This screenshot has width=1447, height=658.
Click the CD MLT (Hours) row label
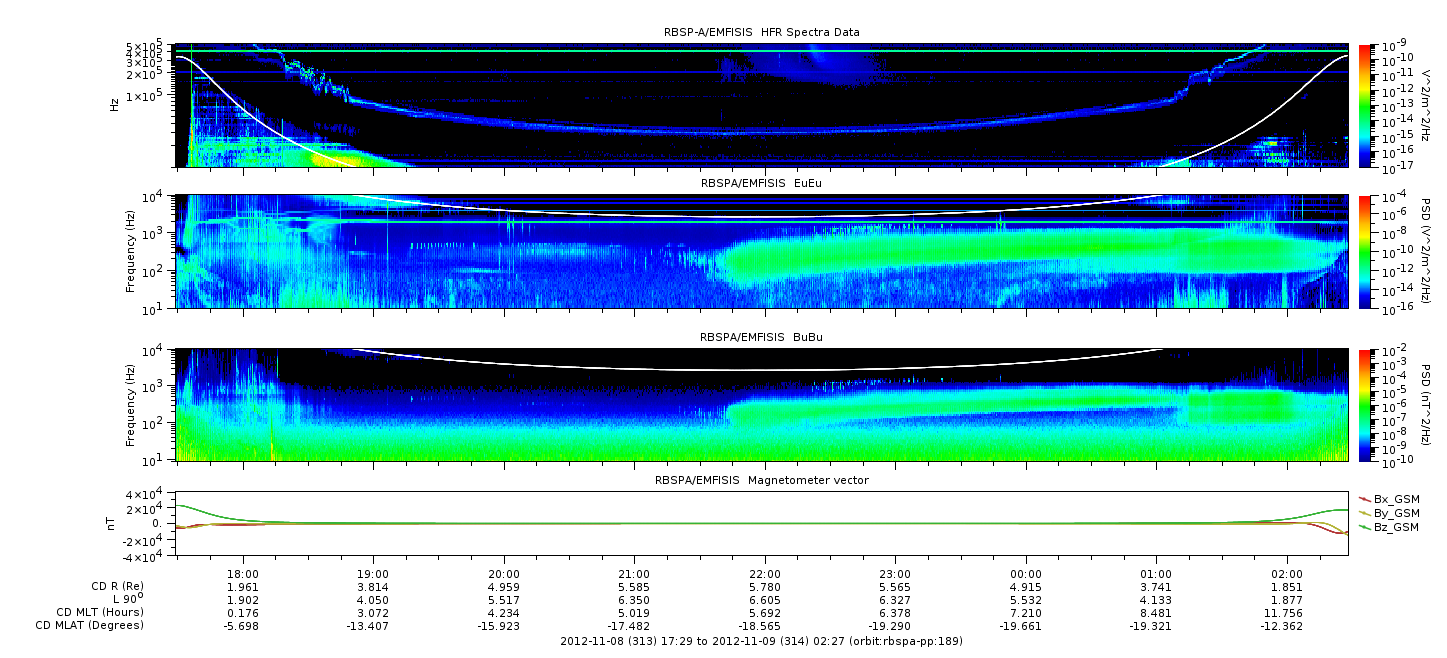click(99, 612)
